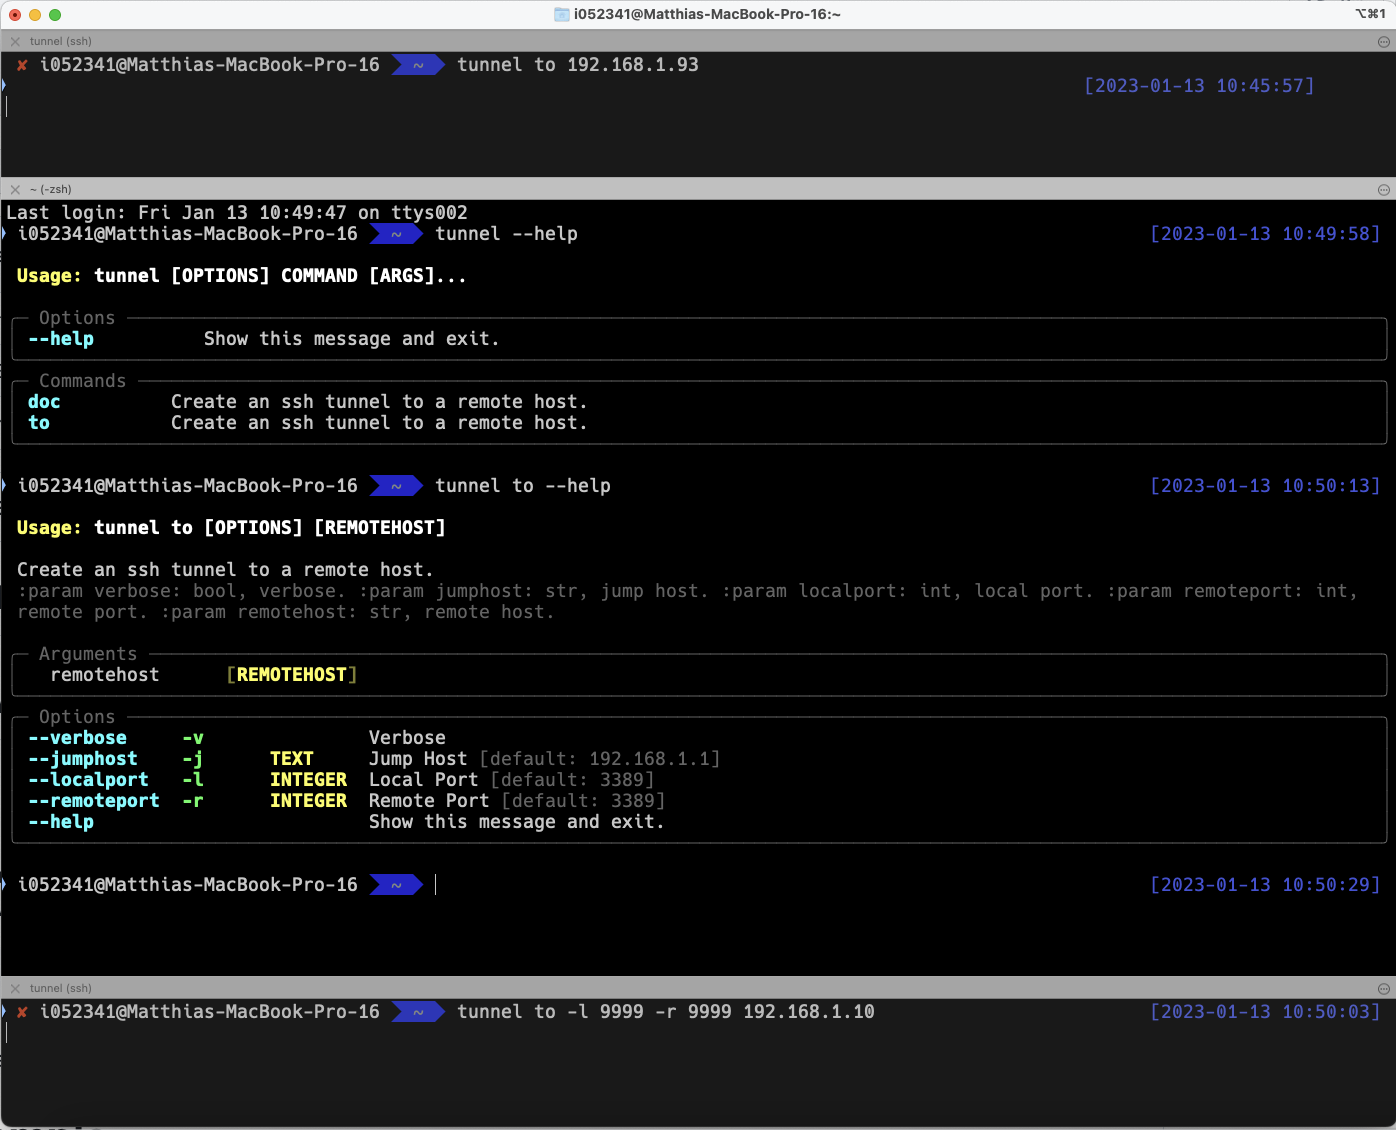Click the 10:45:57 timestamp in top pane
This screenshot has height=1130, width=1396.
[1199, 86]
